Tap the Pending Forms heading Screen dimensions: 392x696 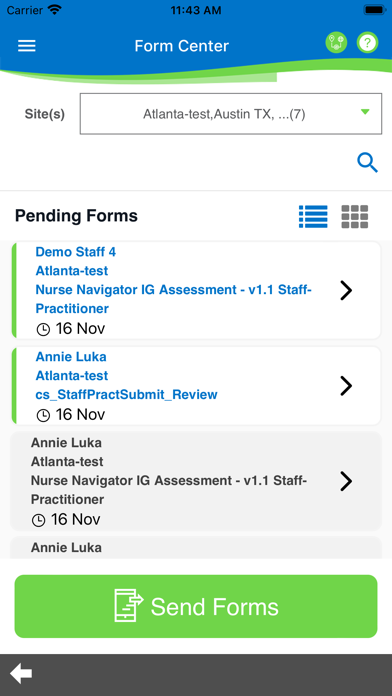point(76,216)
